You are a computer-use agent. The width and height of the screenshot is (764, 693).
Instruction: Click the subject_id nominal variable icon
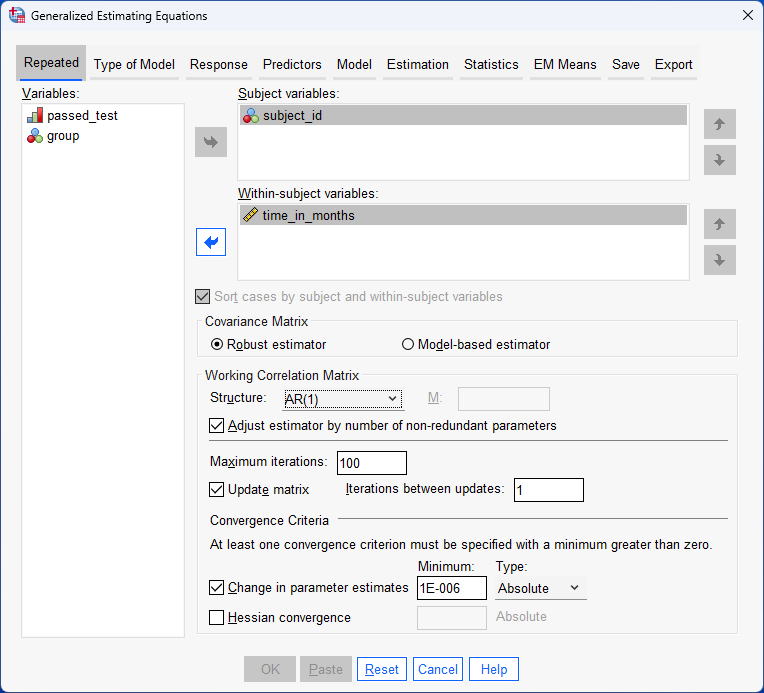click(250, 116)
